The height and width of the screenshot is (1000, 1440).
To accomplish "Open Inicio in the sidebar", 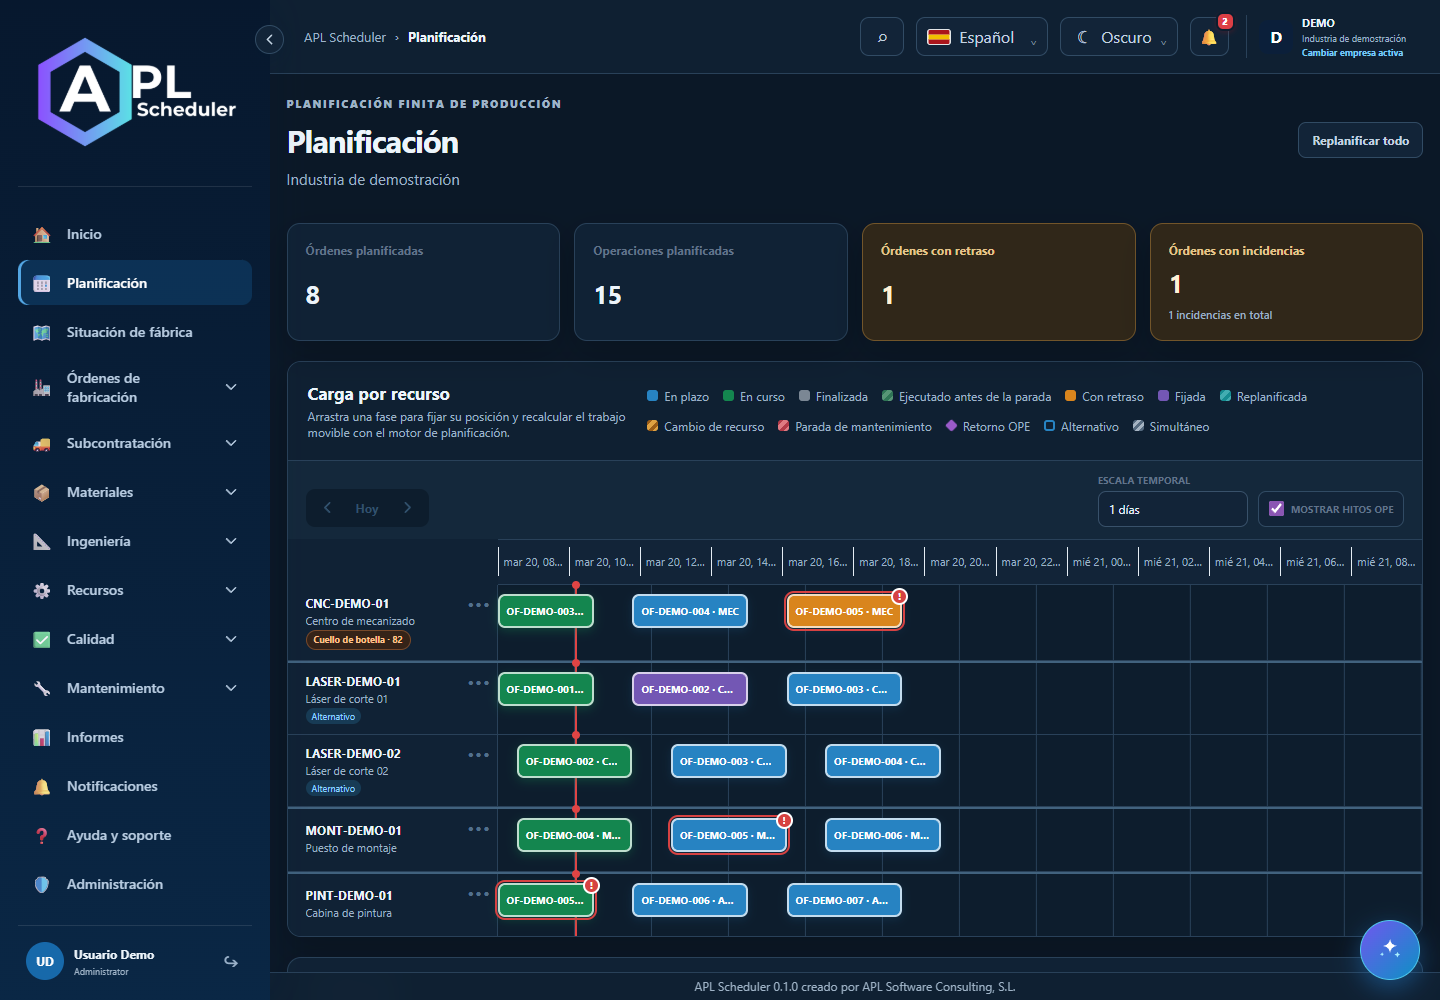I will pyautogui.click(x=135, y=234).
